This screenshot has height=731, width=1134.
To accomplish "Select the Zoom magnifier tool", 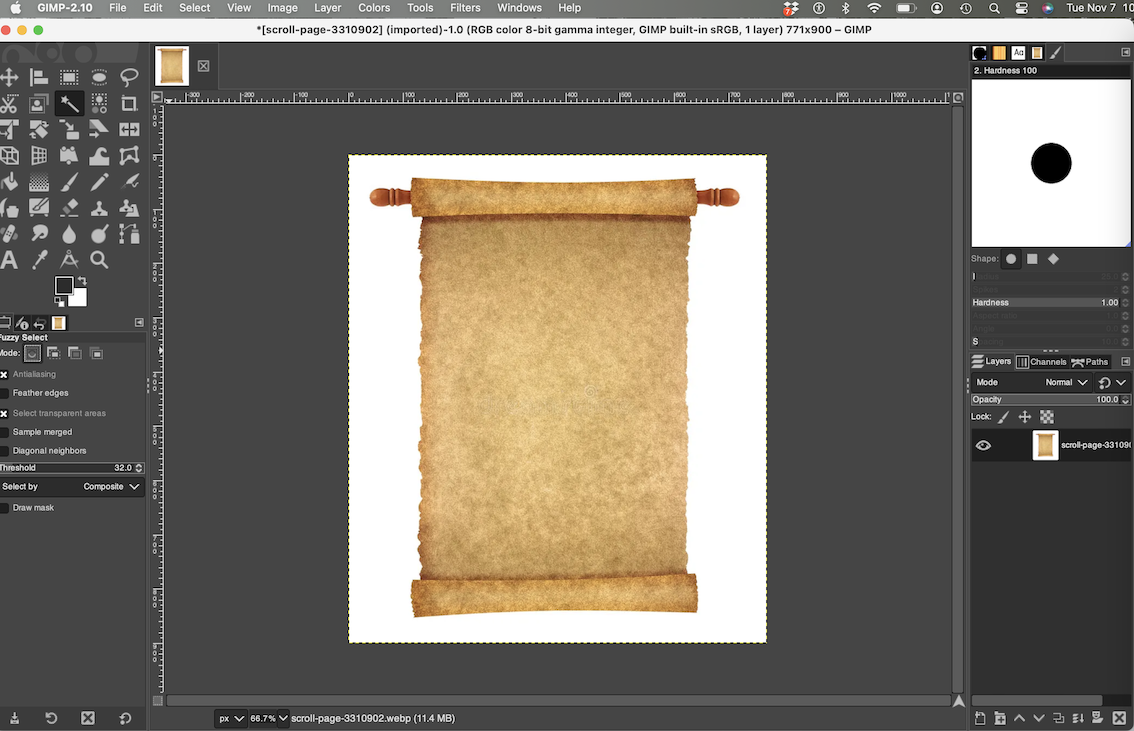I will click(x=99, y=260).
